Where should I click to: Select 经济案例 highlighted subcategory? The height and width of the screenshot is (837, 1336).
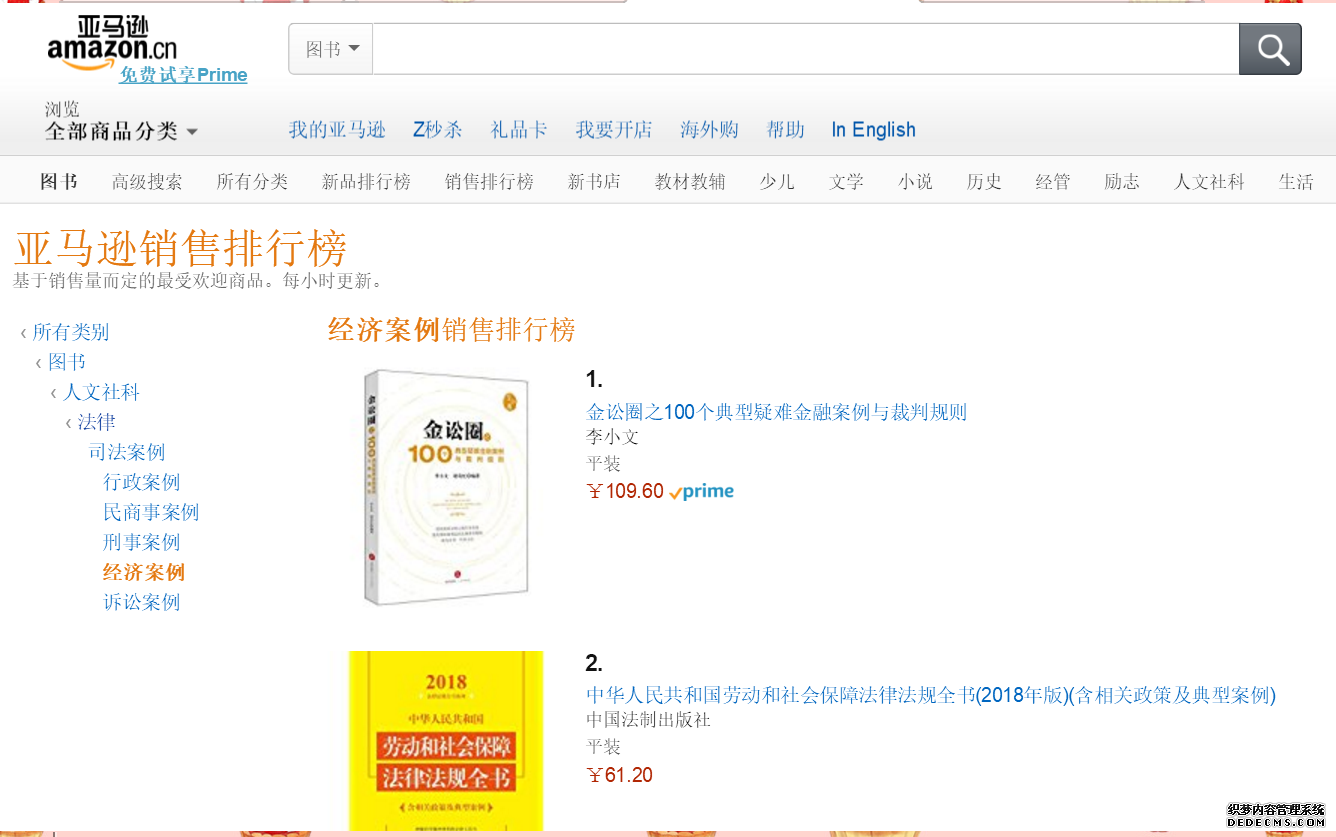[144, 572]
